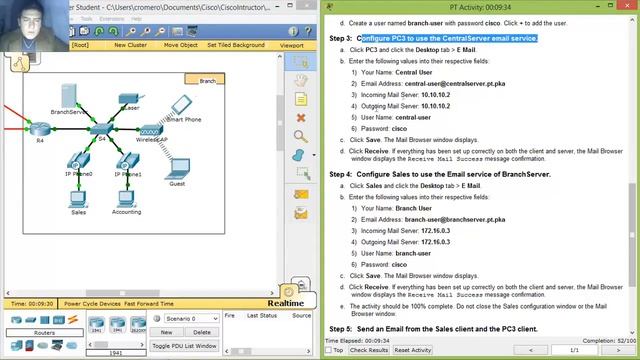Go to next instruction page arrow
This screenshot has width=640, height=360.
tap(618, 350)
